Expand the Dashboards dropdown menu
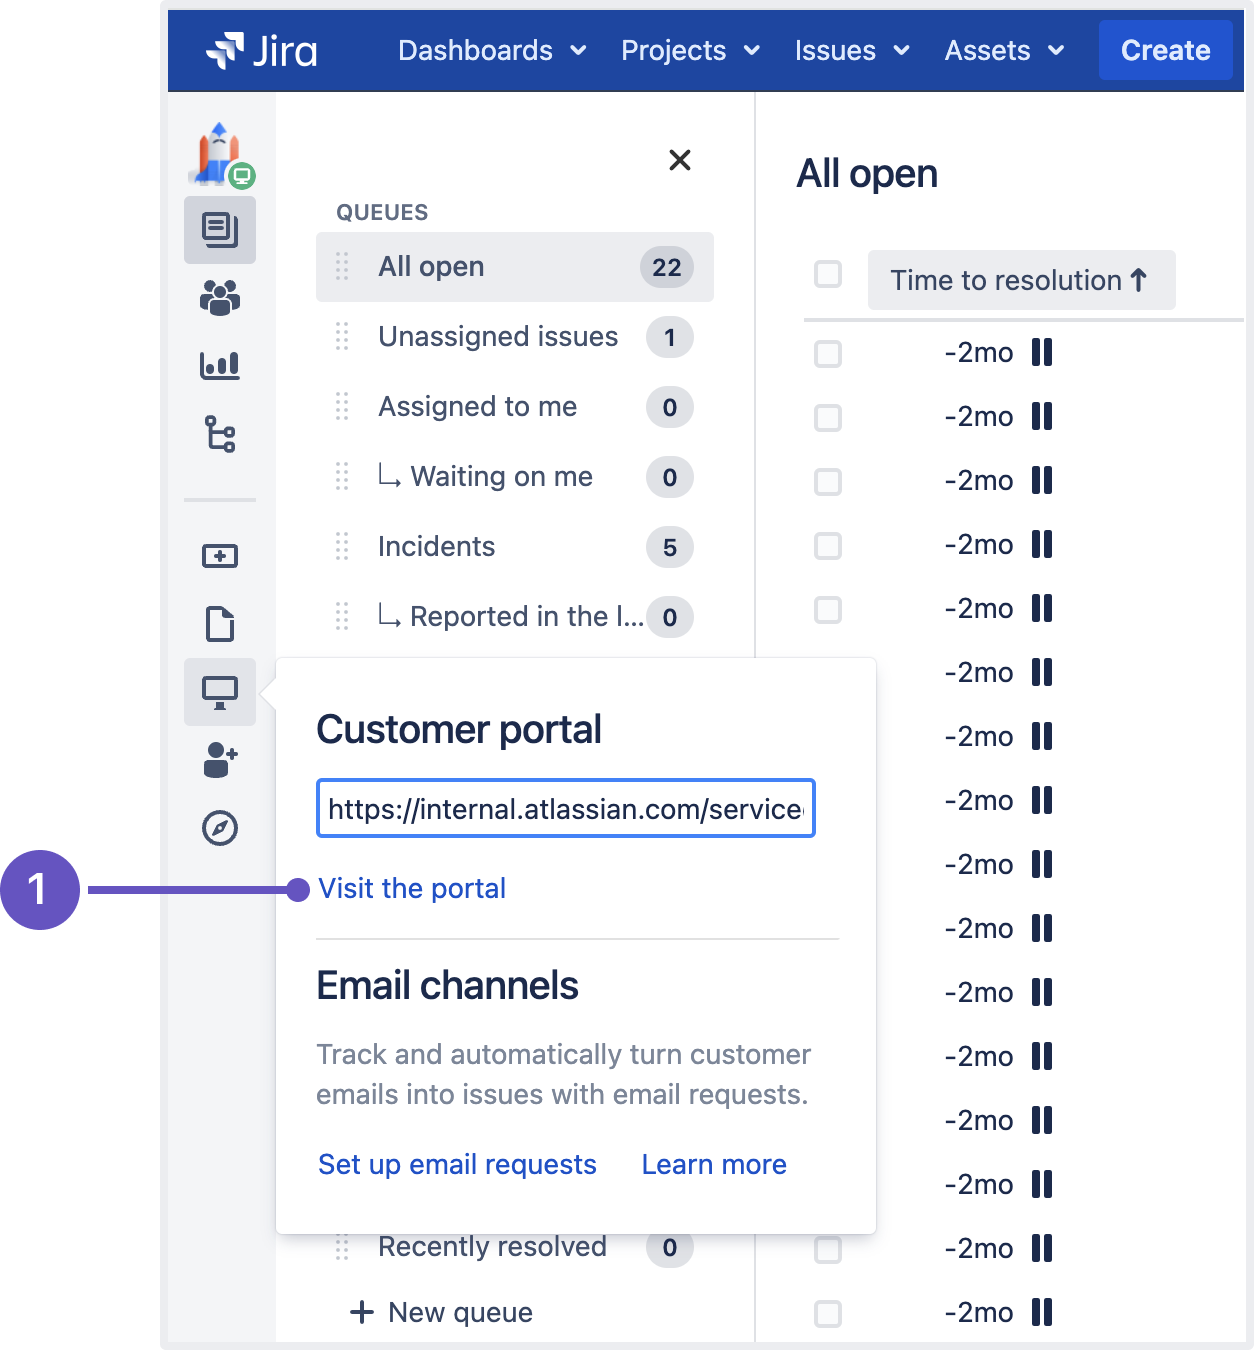The height and width of the screenshot is (1350, 1254). pyautogui.click(x=492, y=50)
